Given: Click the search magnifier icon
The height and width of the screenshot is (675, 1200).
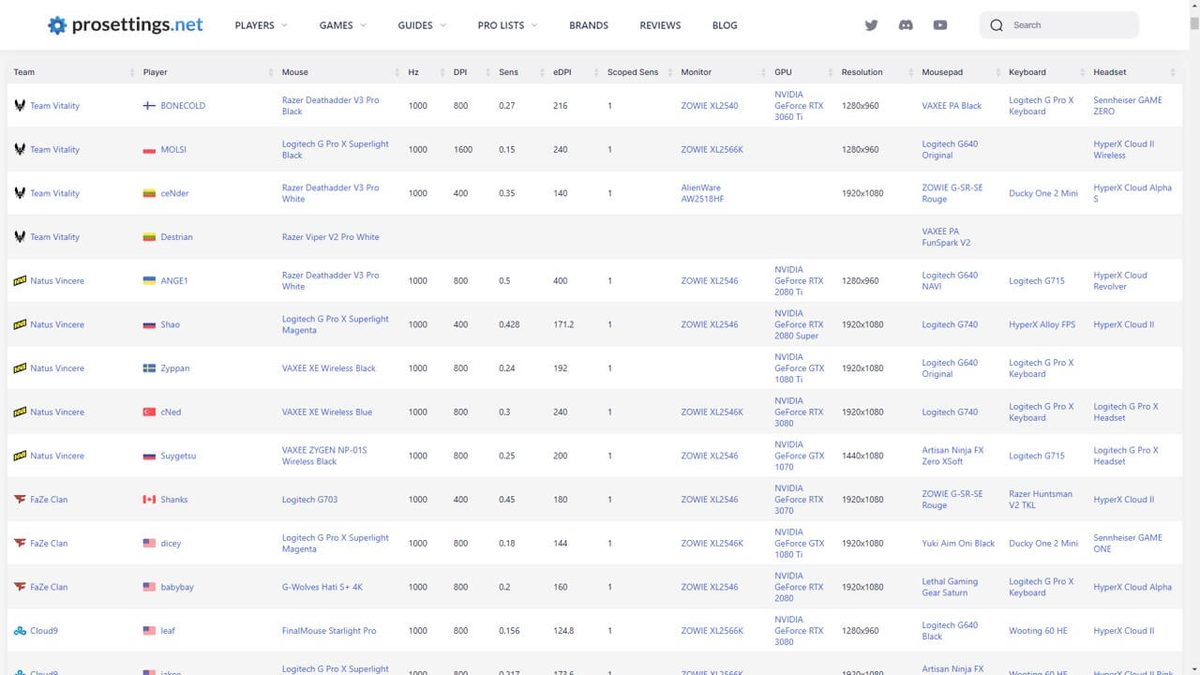Looking at the screenshot, I should [x=996, y=25].
